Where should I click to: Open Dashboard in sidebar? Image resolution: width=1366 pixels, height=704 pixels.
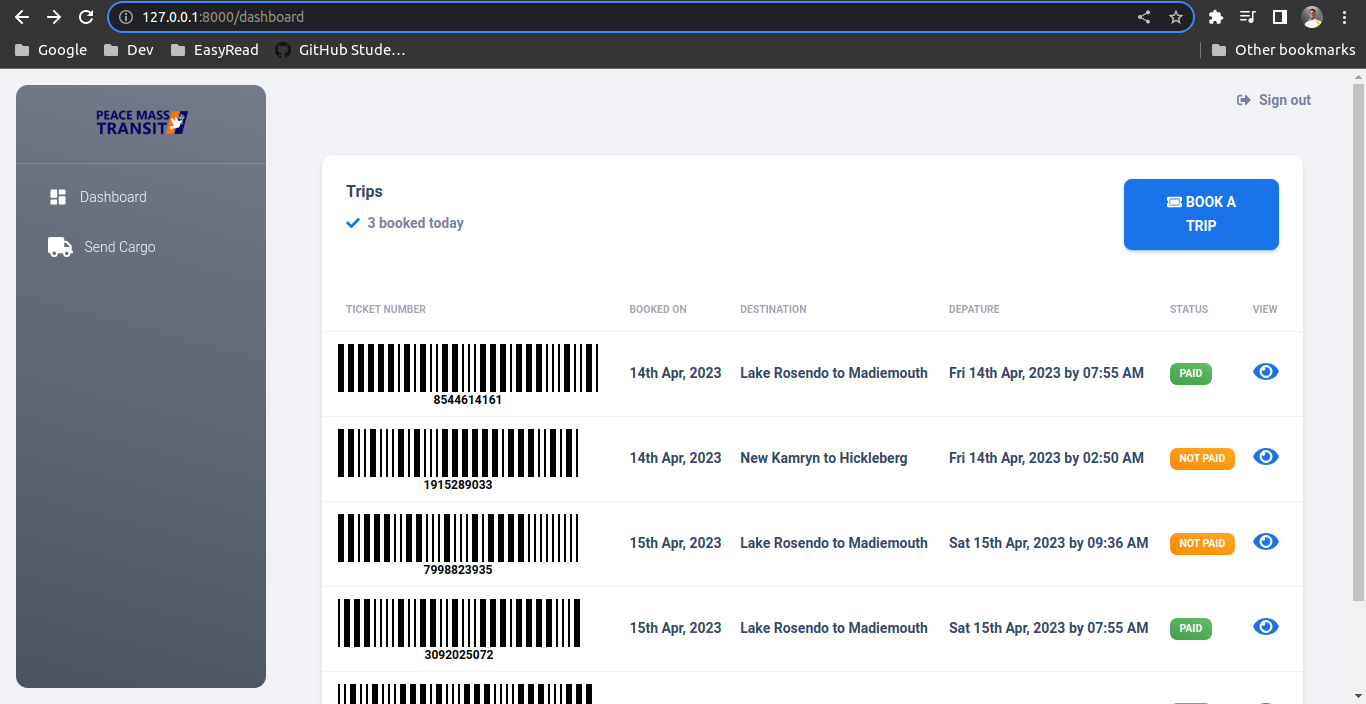(141, 197)
